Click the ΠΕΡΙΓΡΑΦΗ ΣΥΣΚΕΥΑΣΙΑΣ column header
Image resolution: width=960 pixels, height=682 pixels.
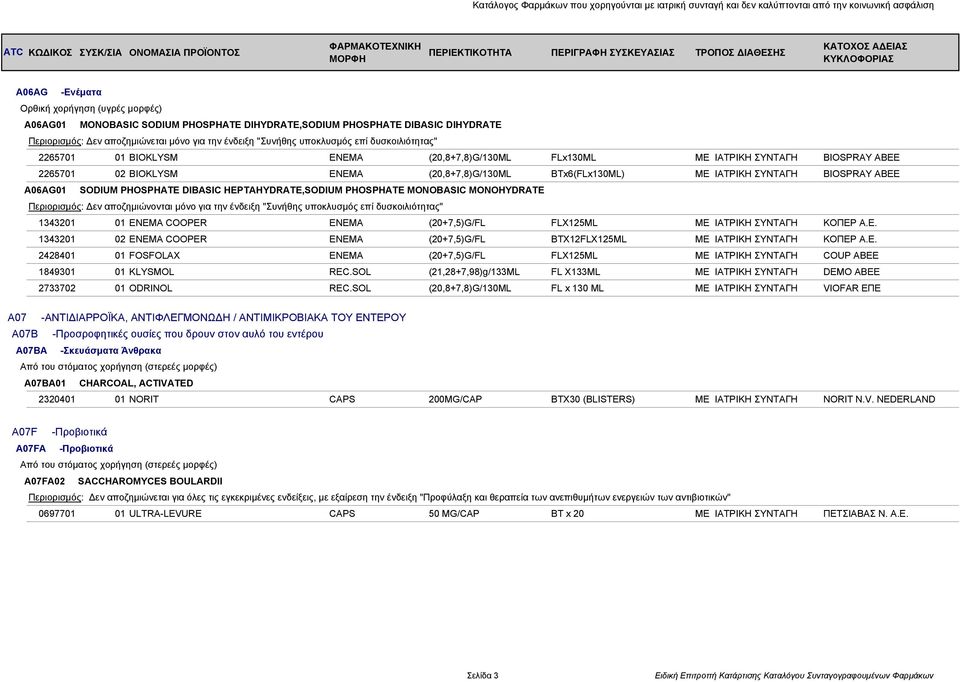tap(612, 53)
